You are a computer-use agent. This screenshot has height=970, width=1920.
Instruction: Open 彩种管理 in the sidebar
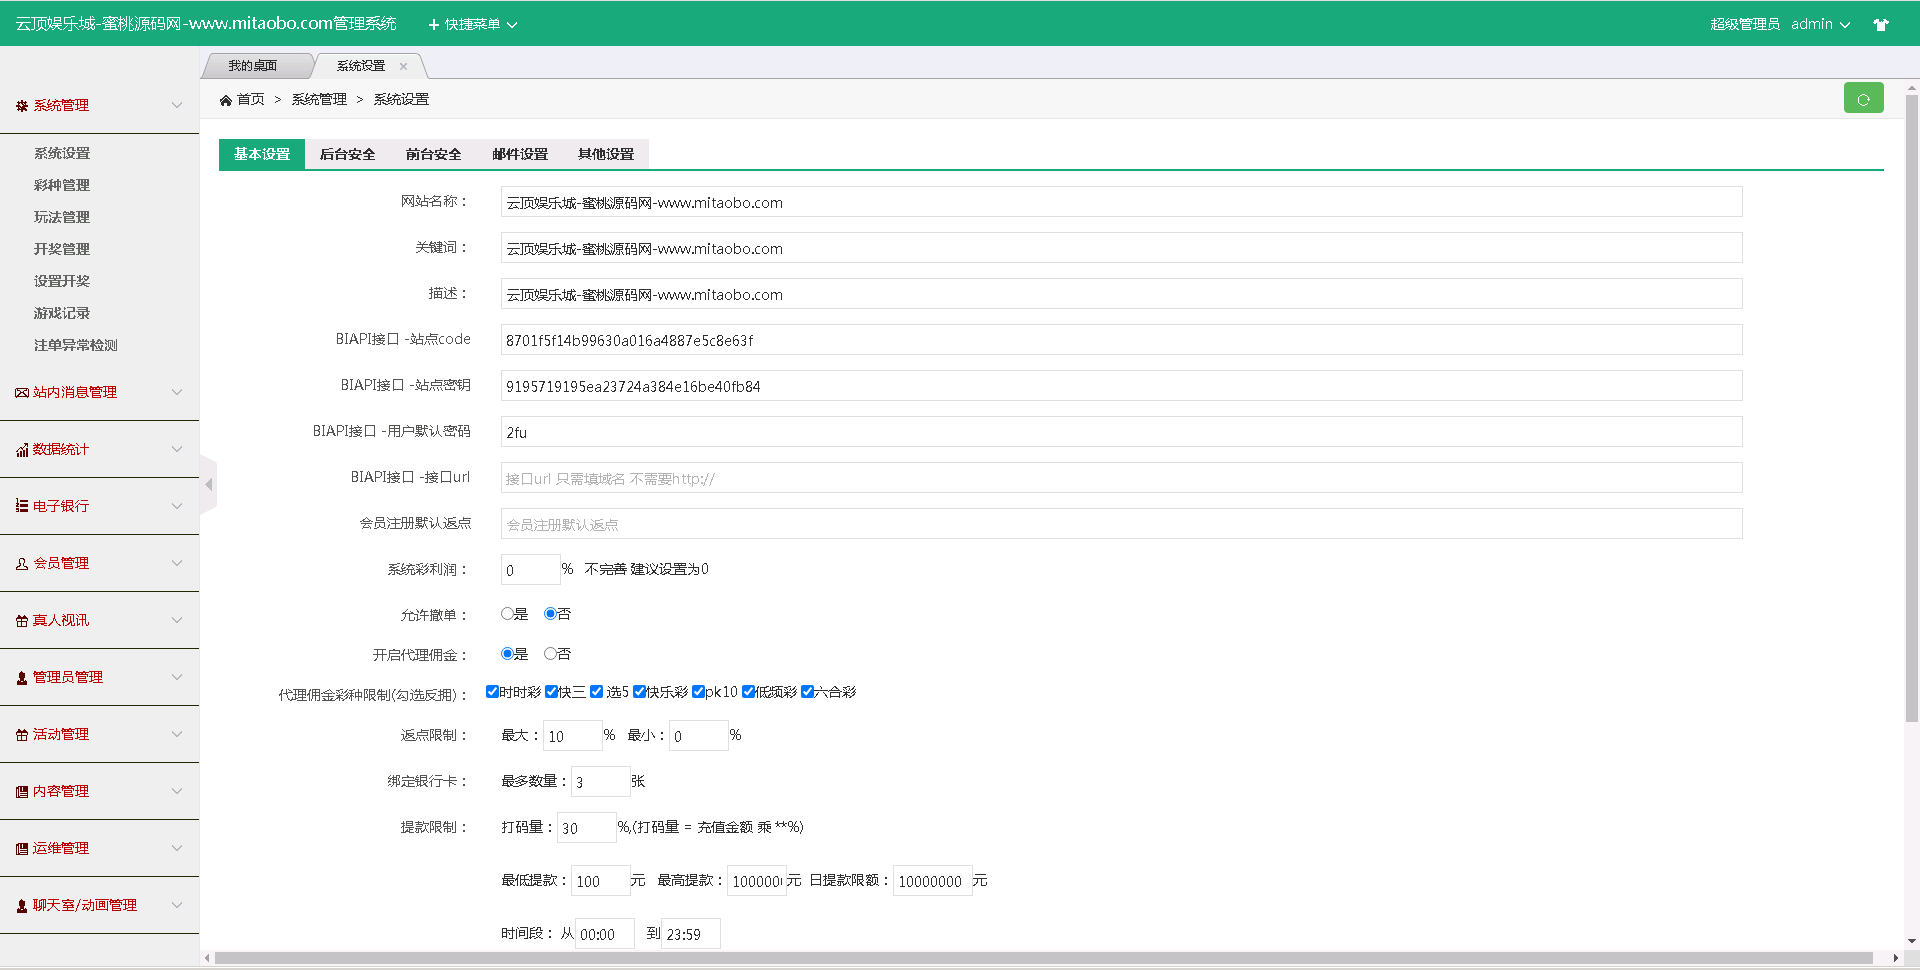[x=62, y=185]
